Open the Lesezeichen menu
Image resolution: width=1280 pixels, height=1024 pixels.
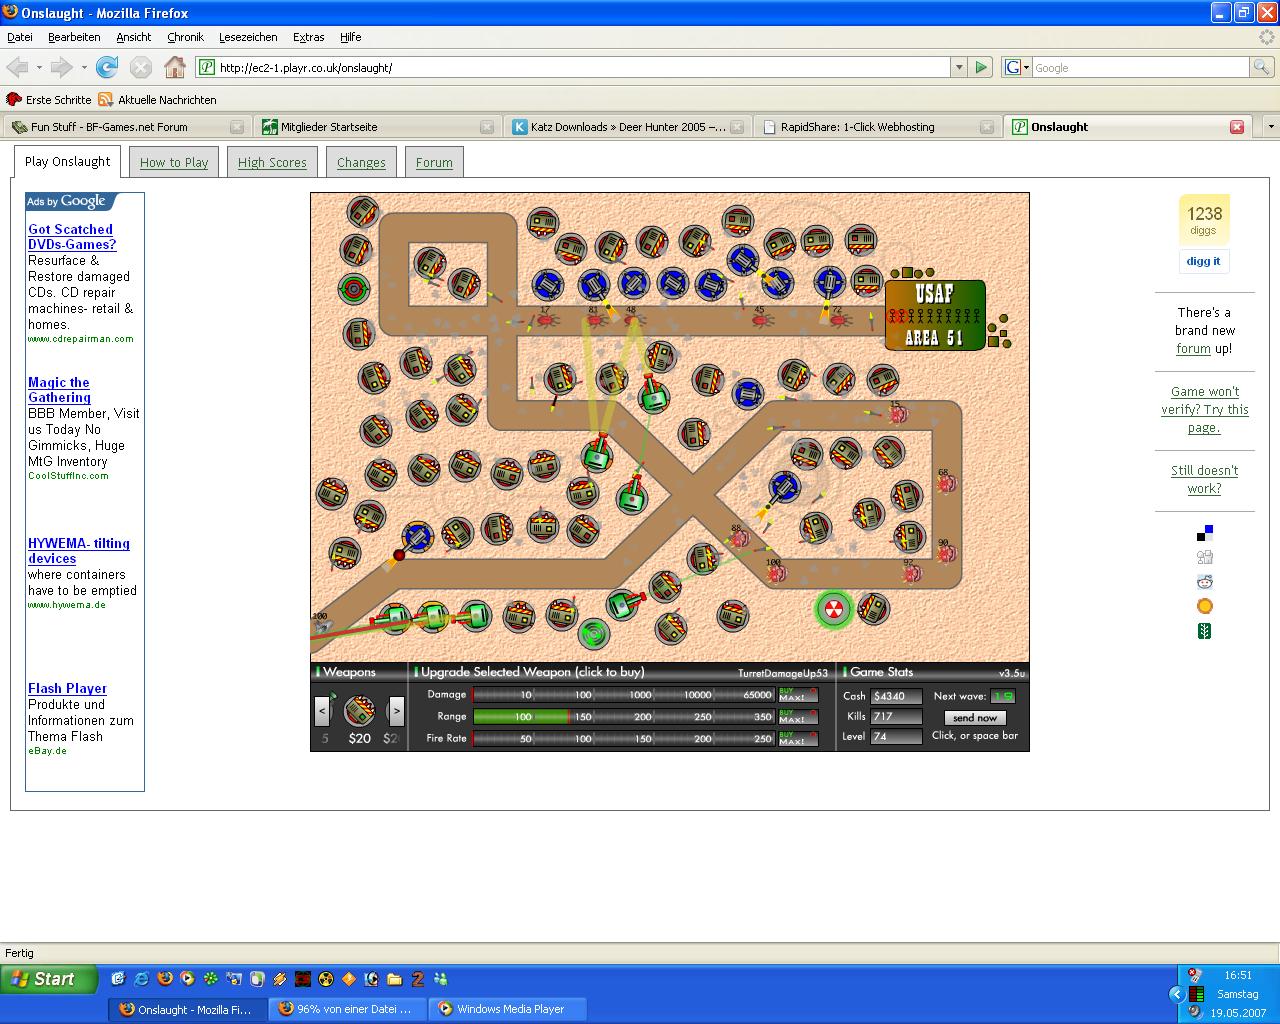[x=248, y=37]
